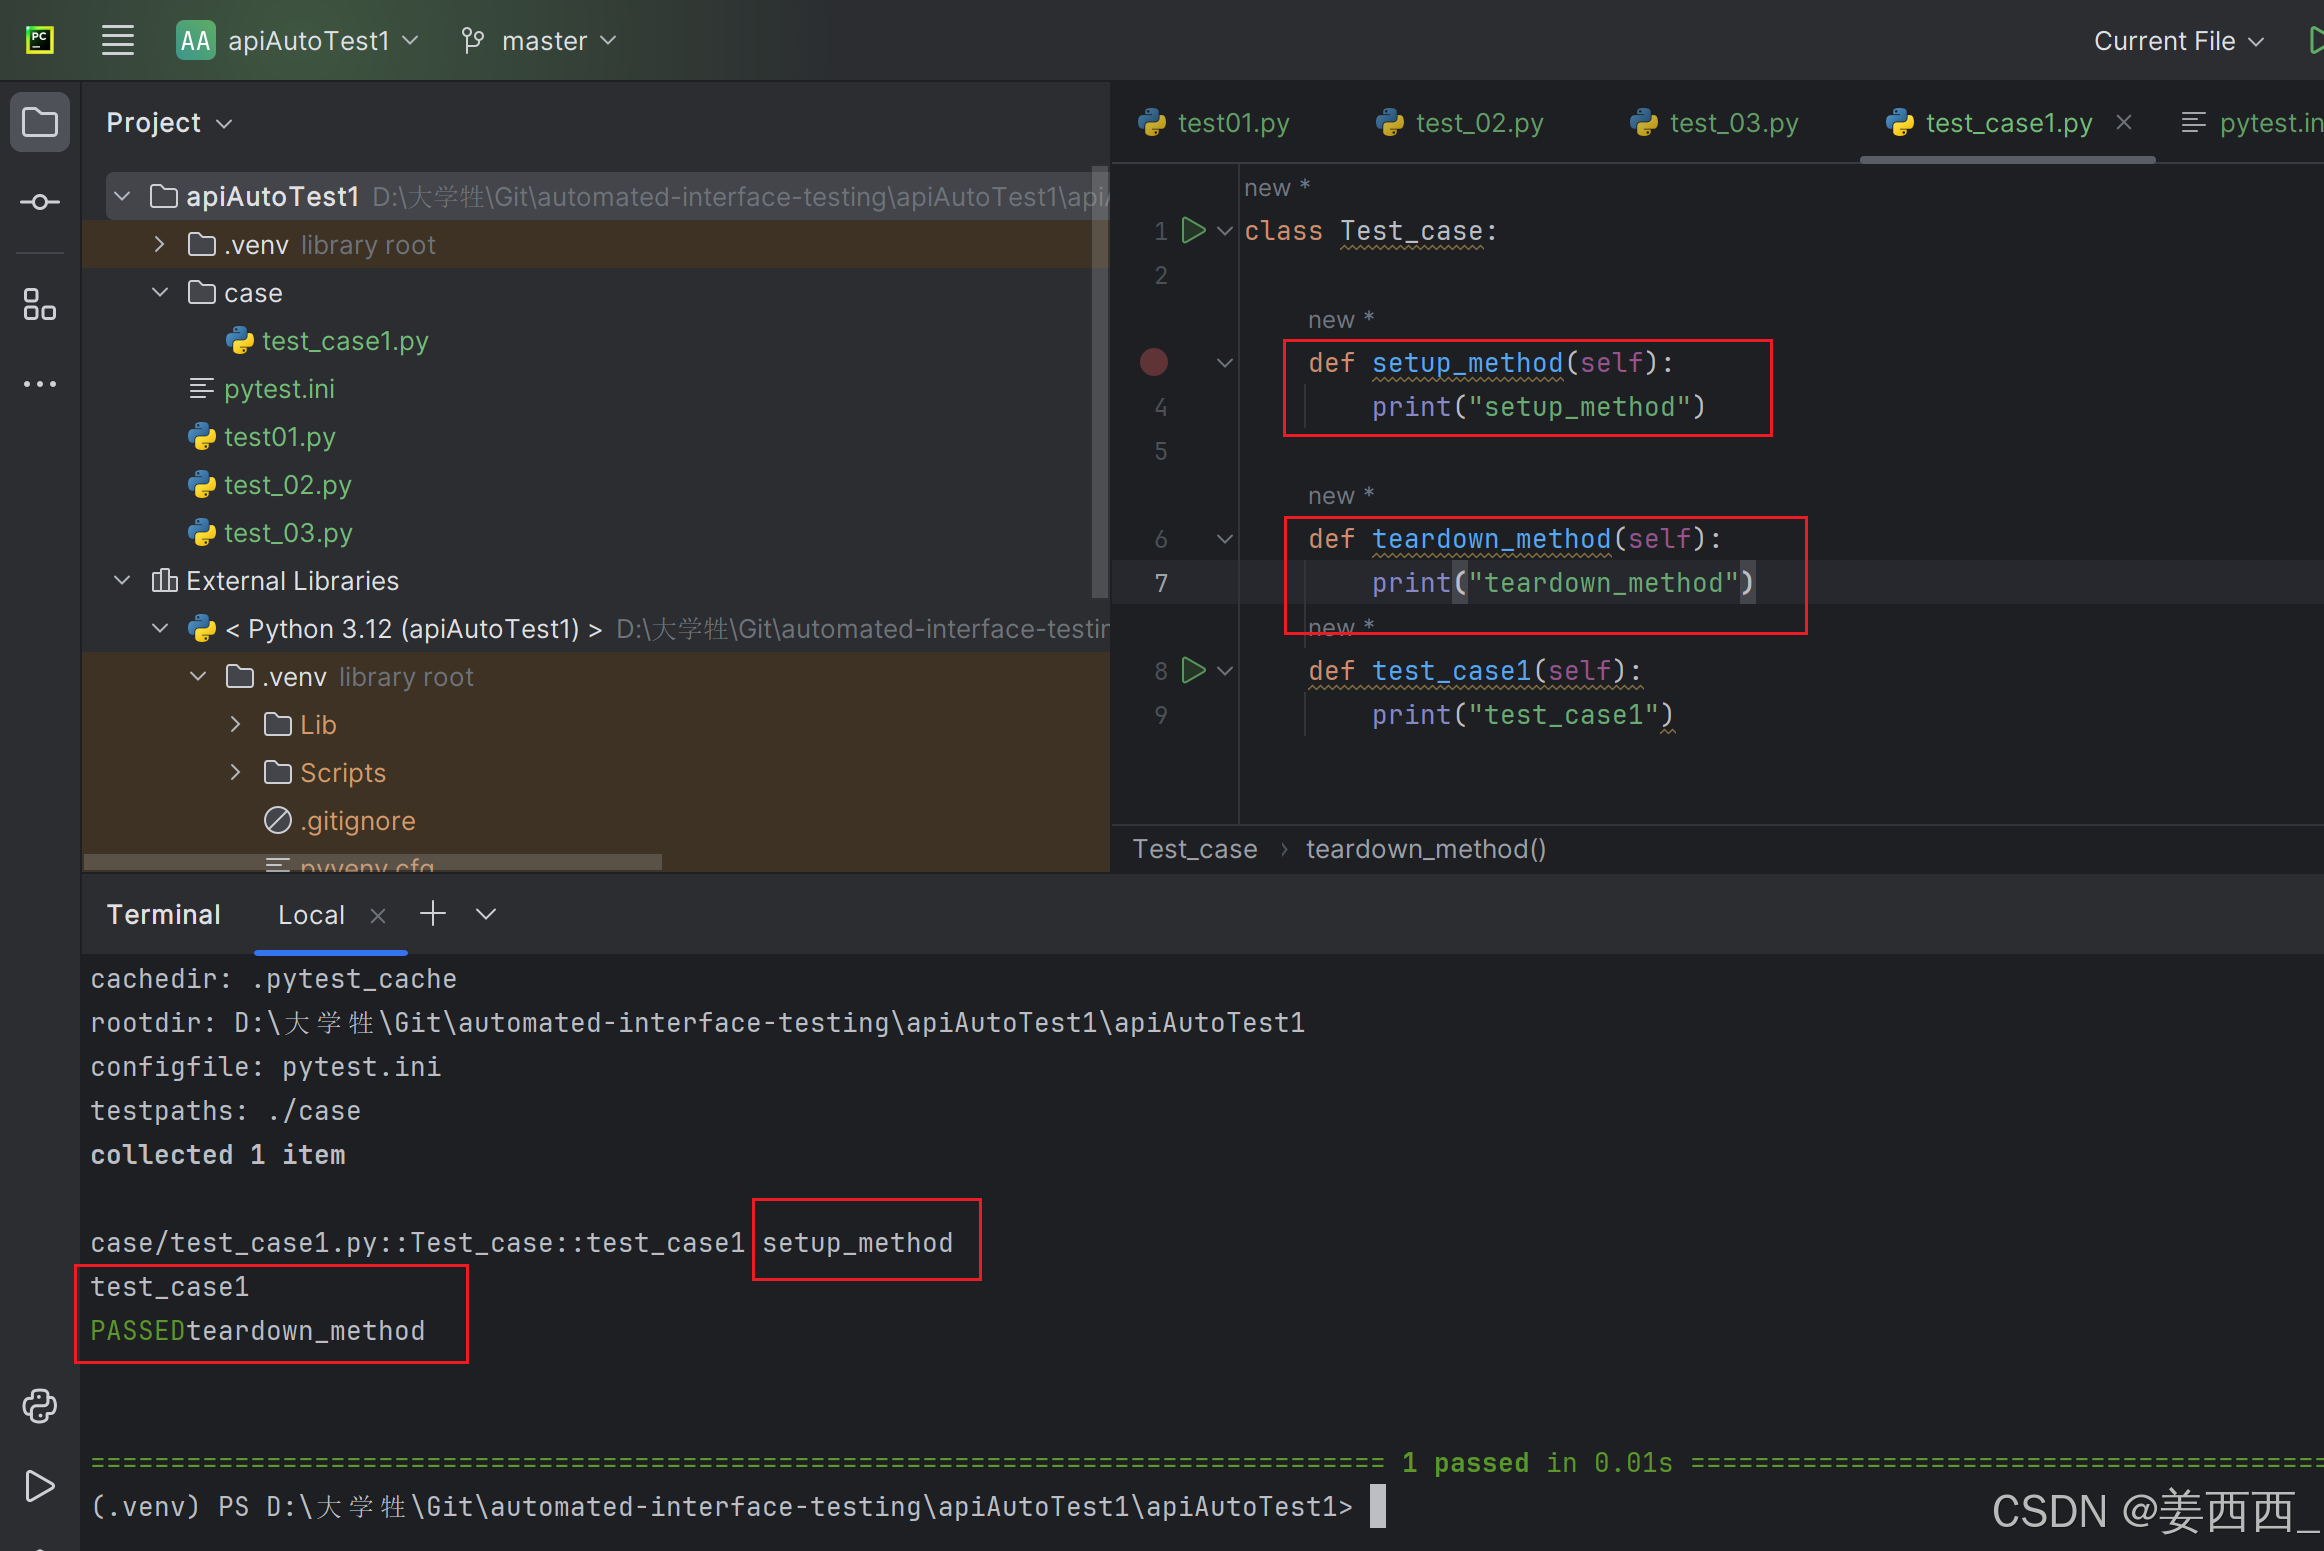Run Test_case class from gutter icon
The height and width of the screenshot is (1551, 2324).
pos(1193,231)
